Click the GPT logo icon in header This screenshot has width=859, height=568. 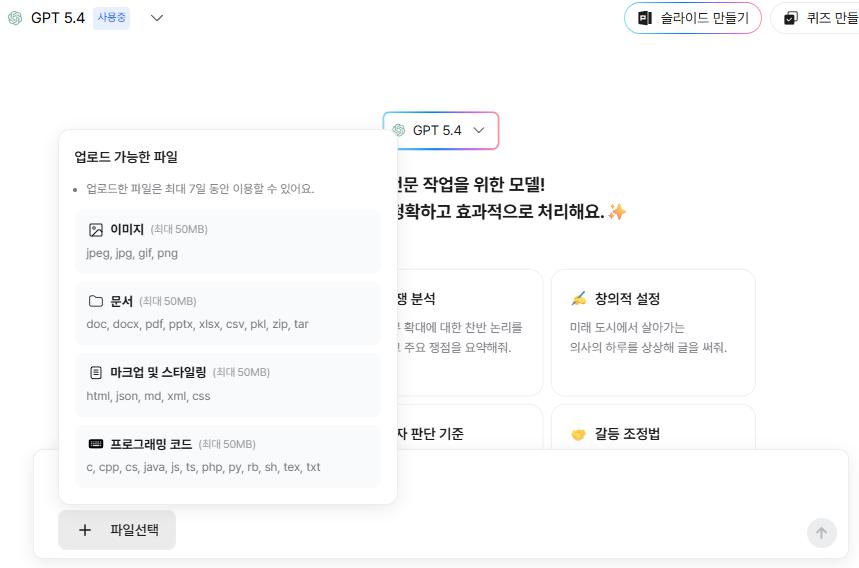click(15, 18)
